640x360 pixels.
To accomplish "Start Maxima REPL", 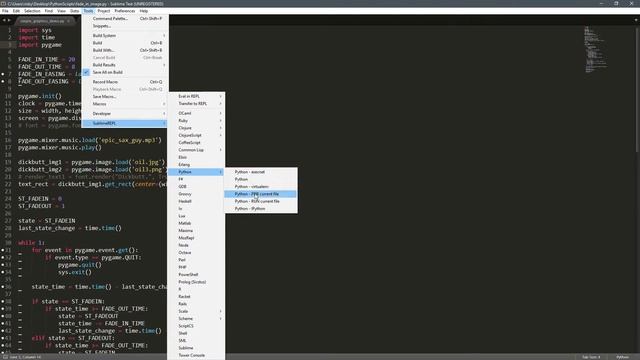I will pyautogui.click(x=196, y=231).
